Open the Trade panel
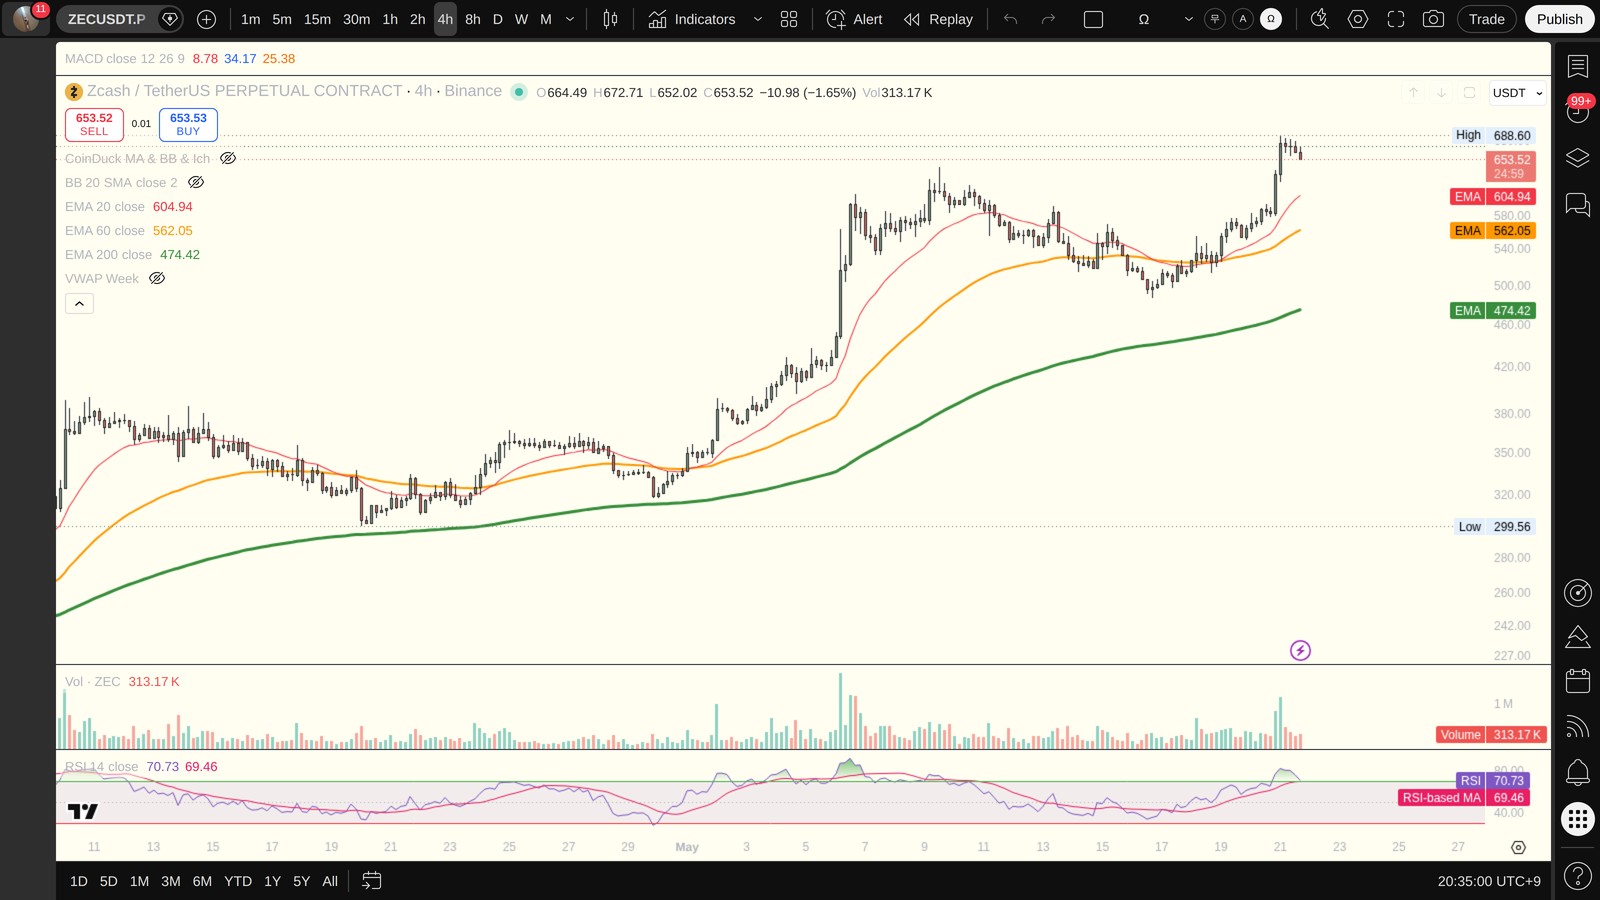 coord(1487,19)
